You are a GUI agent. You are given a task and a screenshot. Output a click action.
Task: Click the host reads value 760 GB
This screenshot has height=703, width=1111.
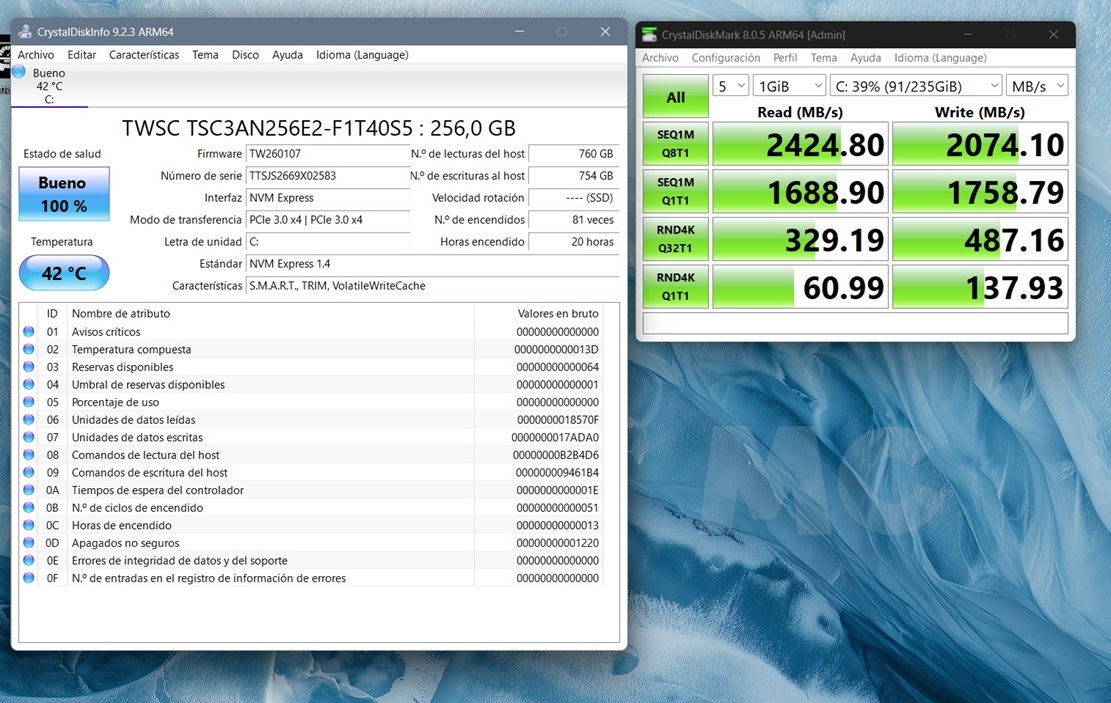pyautogui.click(x=574, y=154)
